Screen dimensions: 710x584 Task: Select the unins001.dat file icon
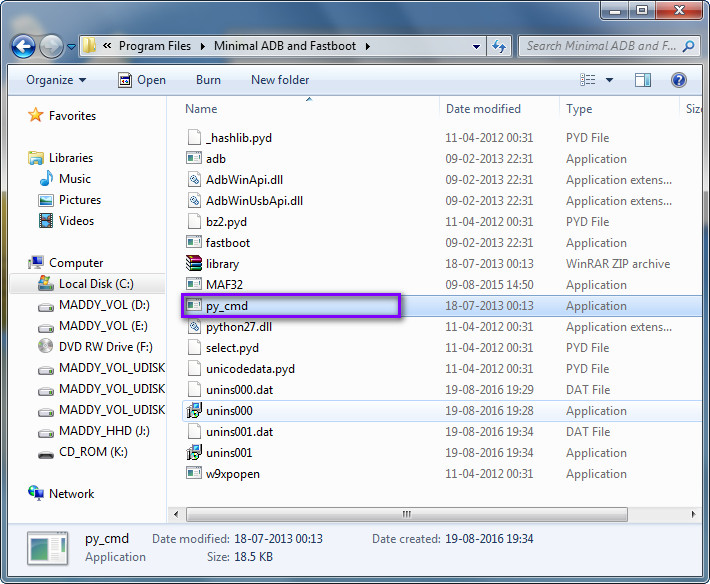coord(194,431)
